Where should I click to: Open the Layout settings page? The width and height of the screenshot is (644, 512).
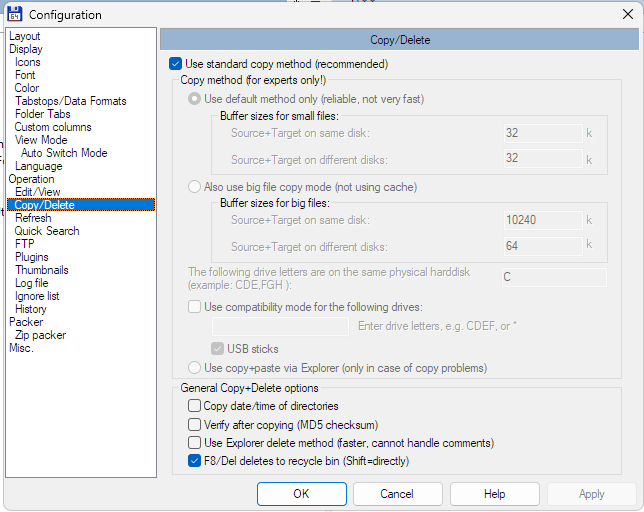25,36
